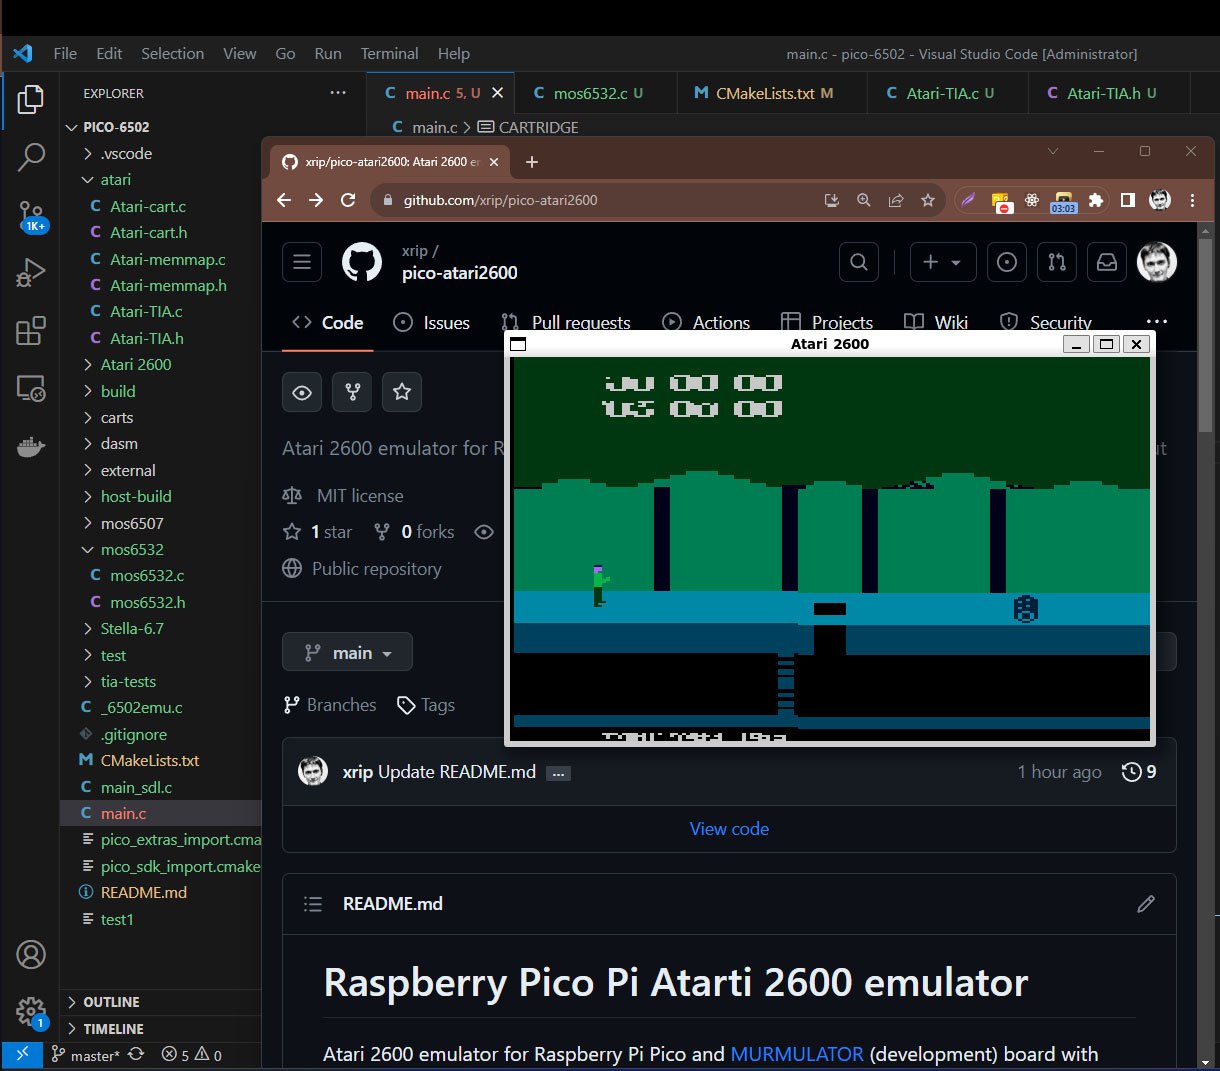Reload the GitHub page in Chrome
This screenshot has width=1220, height=1071.
point(348,200)
